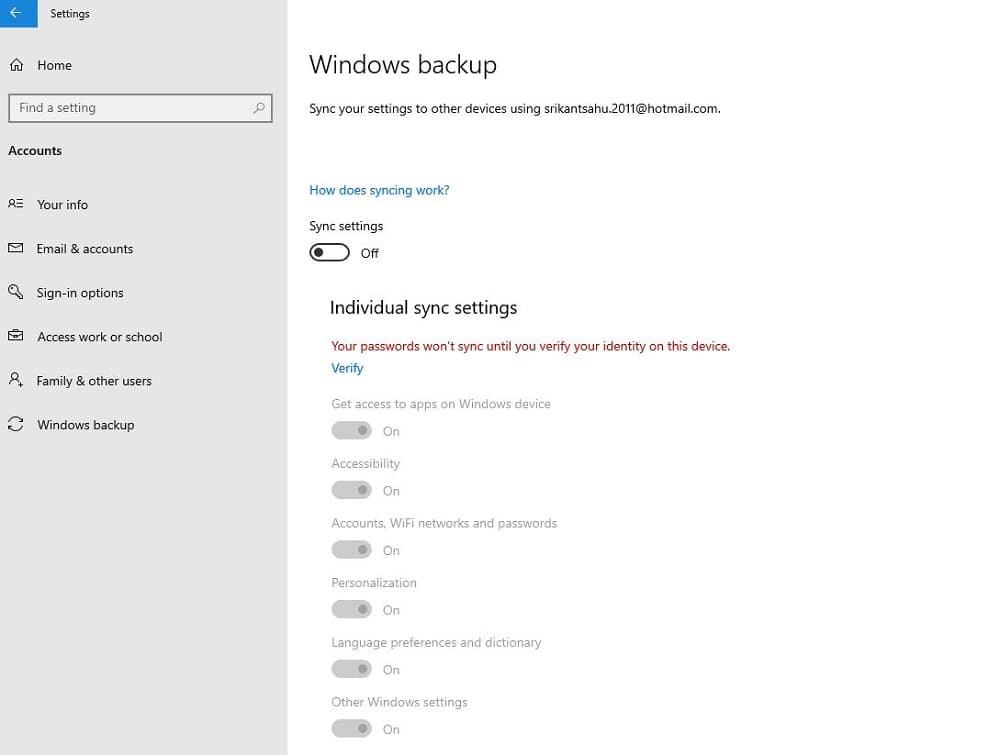Toggle Accounts, WiFi networks and passwords switch
Image resolution: width=1000 pixels, height=755 pixels.
point(351,550)
